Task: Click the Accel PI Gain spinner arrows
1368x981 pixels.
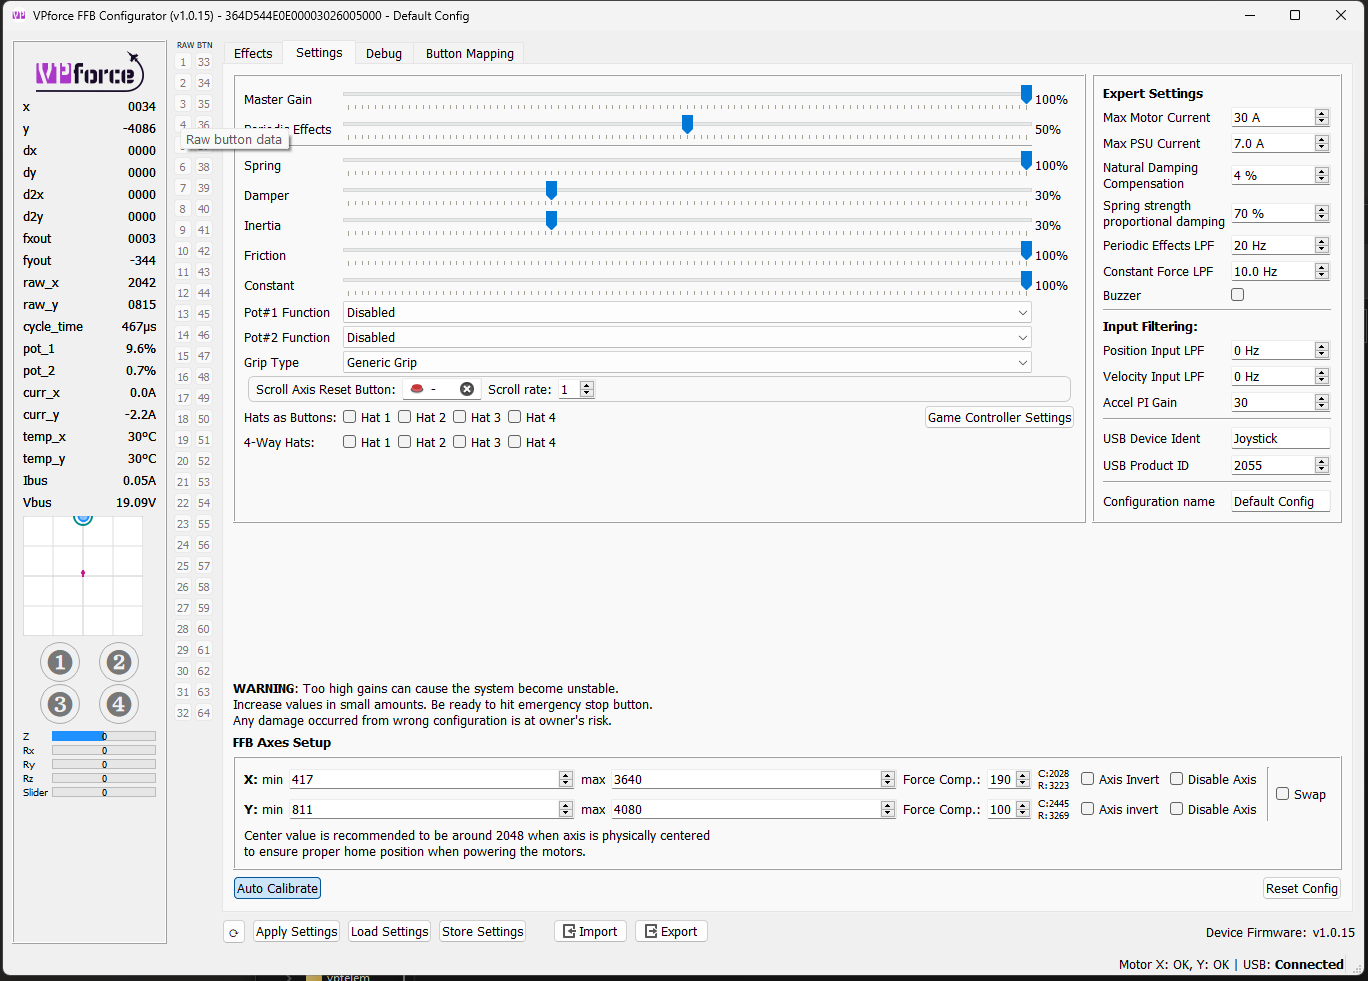Action: point(1322,402)
